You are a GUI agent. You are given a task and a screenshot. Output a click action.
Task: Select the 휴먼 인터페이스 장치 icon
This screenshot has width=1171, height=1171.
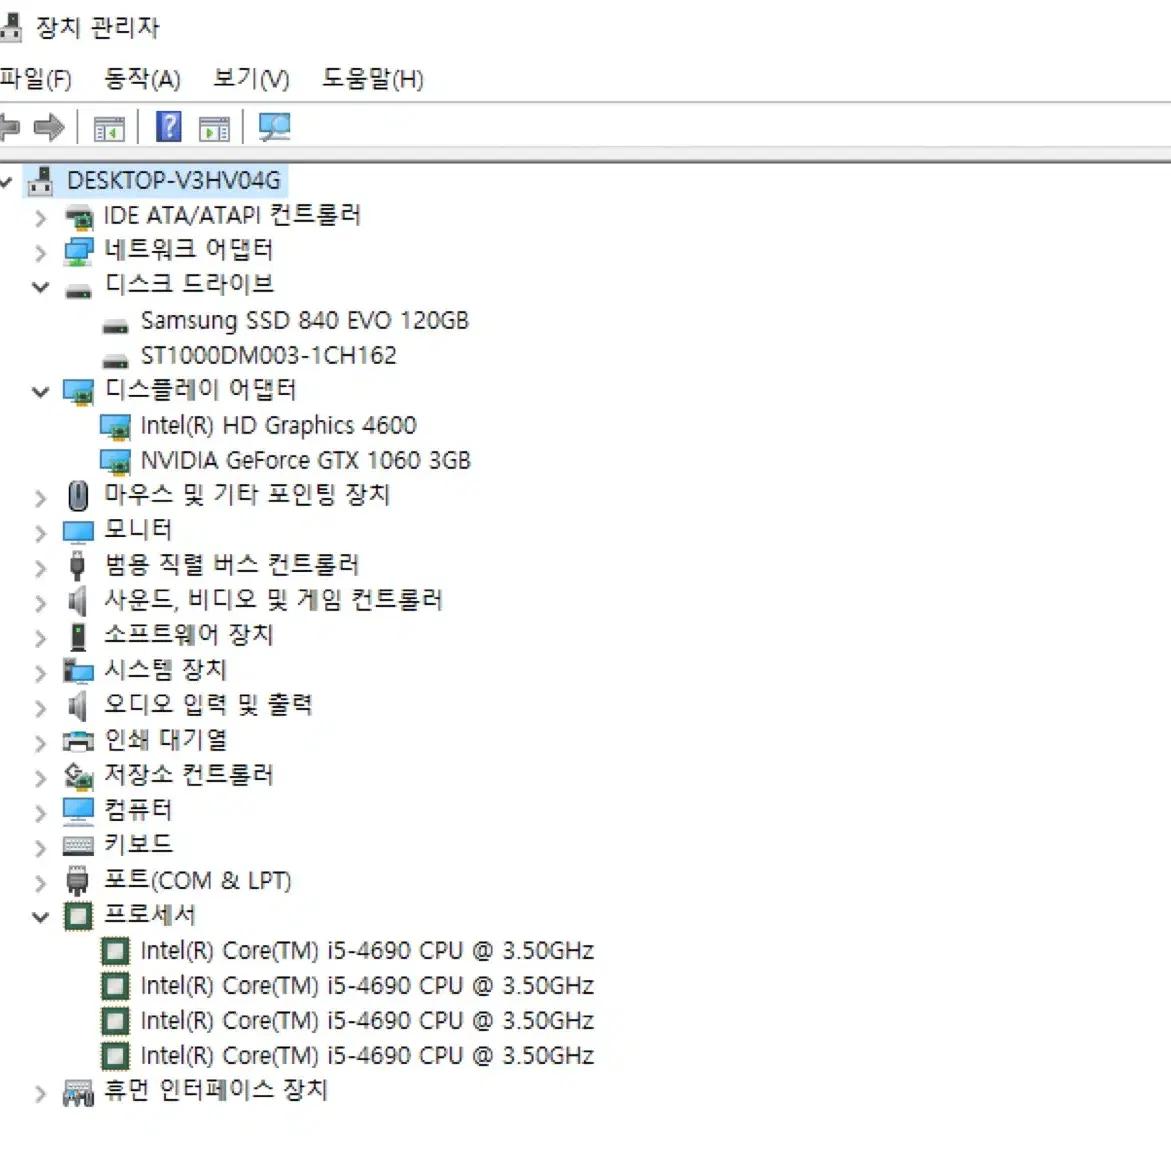coord(78,1093)
